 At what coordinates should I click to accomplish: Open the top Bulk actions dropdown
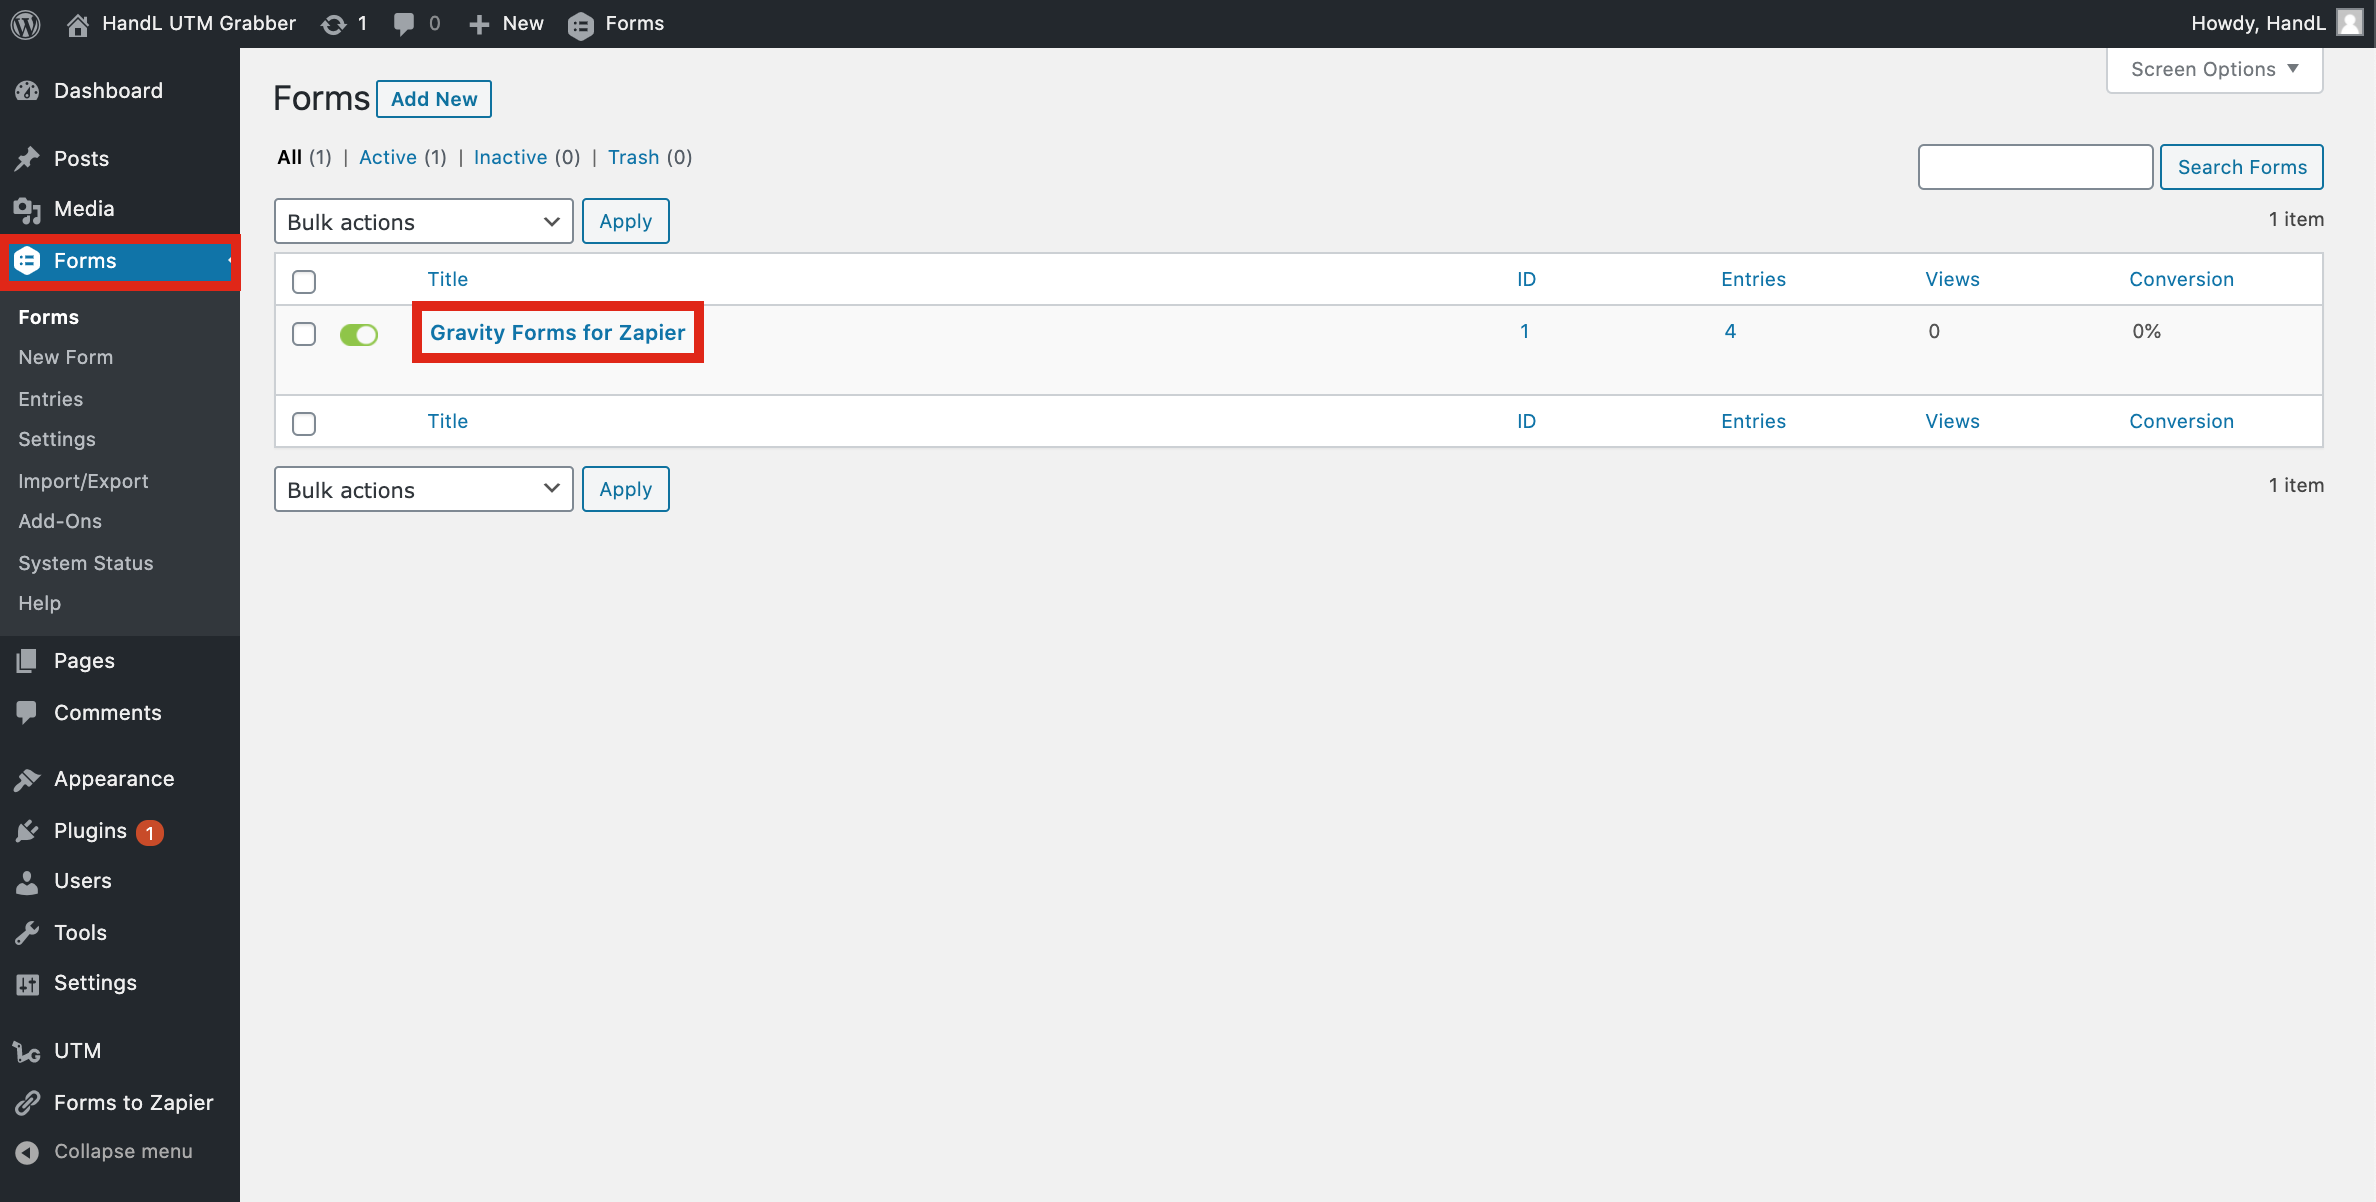coord(423,222)
